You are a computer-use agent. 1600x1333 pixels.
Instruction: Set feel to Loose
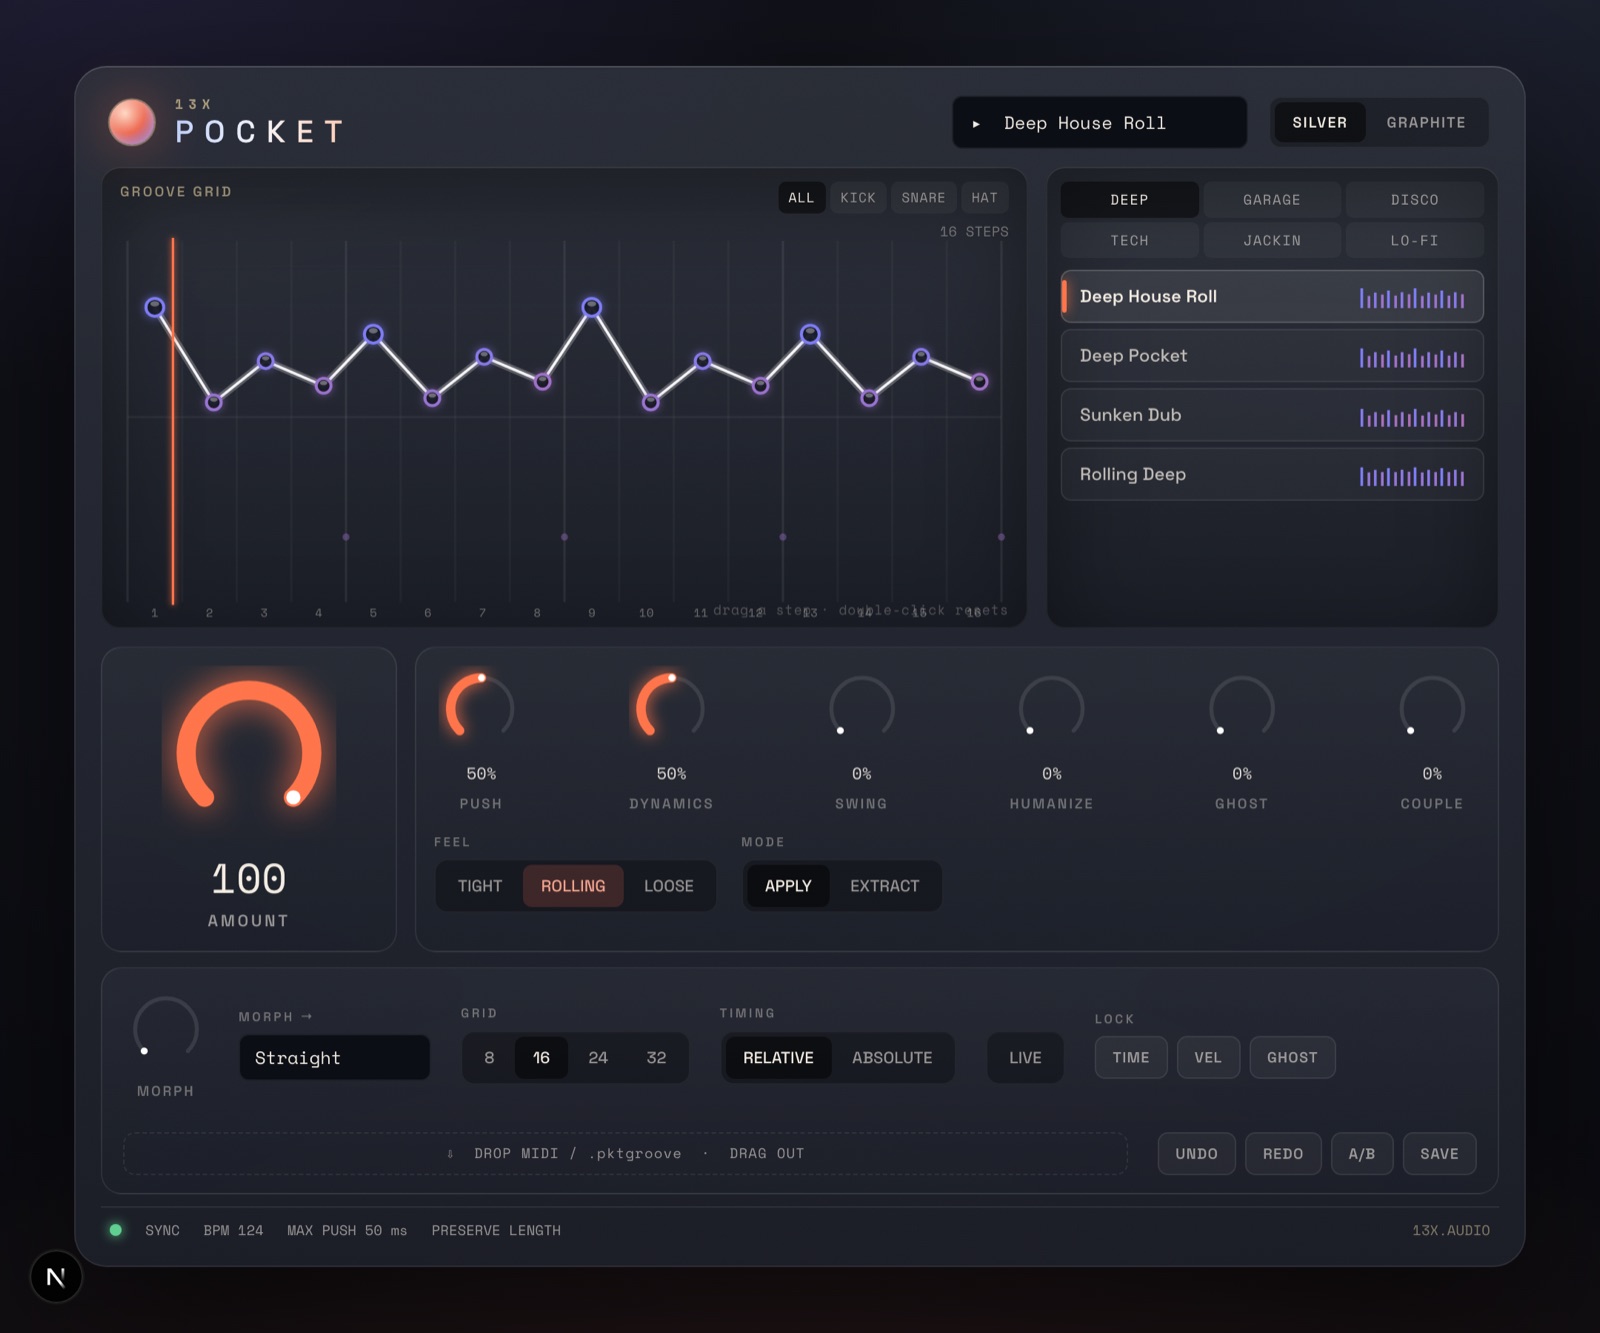click(x=669, y=886)
